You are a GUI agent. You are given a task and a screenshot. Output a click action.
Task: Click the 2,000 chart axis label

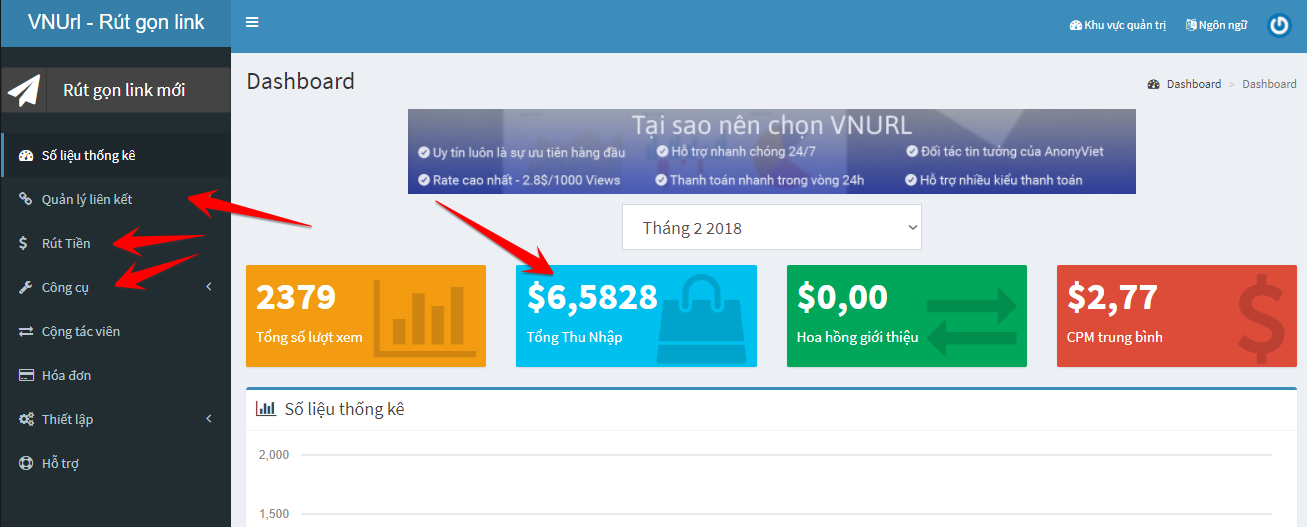pyautogui.click(x=273, y=455)
